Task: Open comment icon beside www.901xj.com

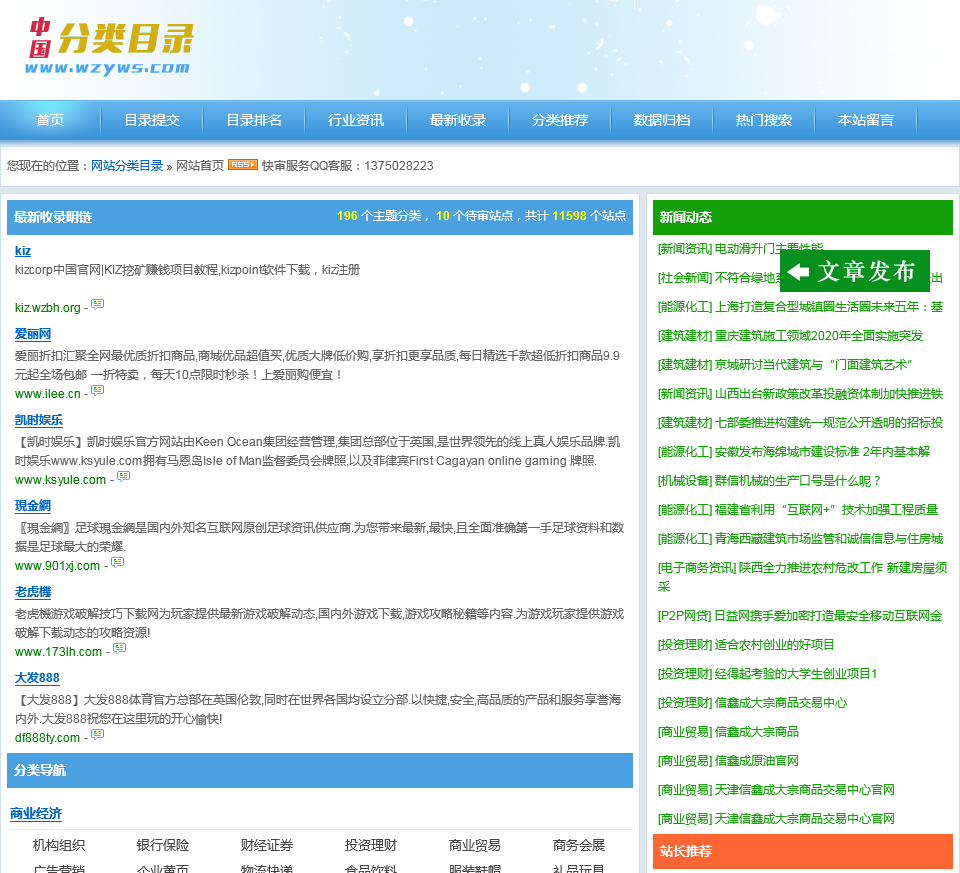Action: click(x=118, y=562)
